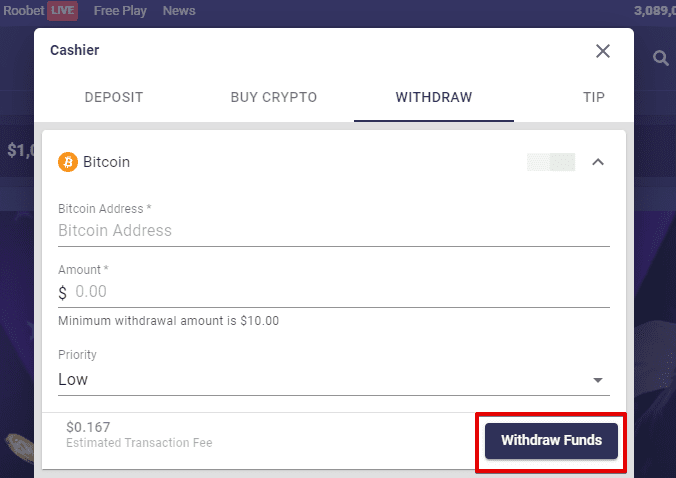Select the Low priority combo box
676x478 pixels.
click(320, 380)
